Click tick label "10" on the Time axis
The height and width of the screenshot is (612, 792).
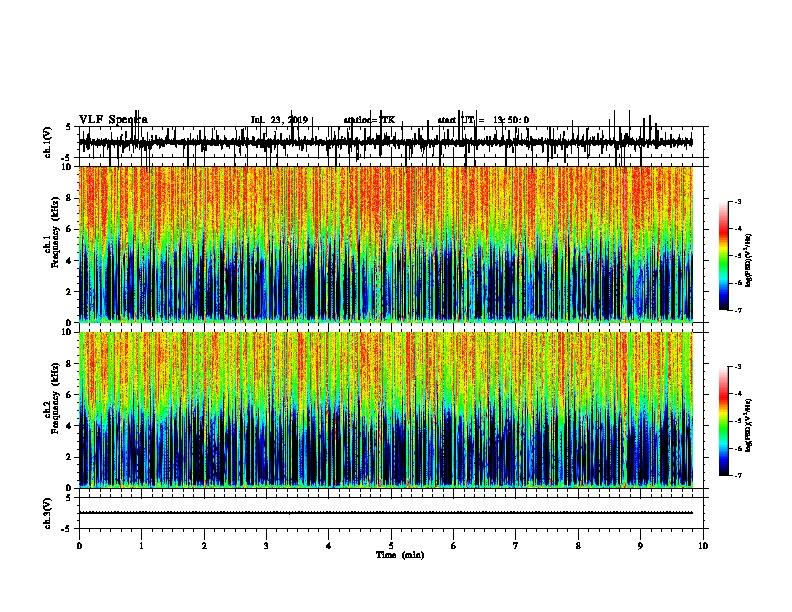703,546
